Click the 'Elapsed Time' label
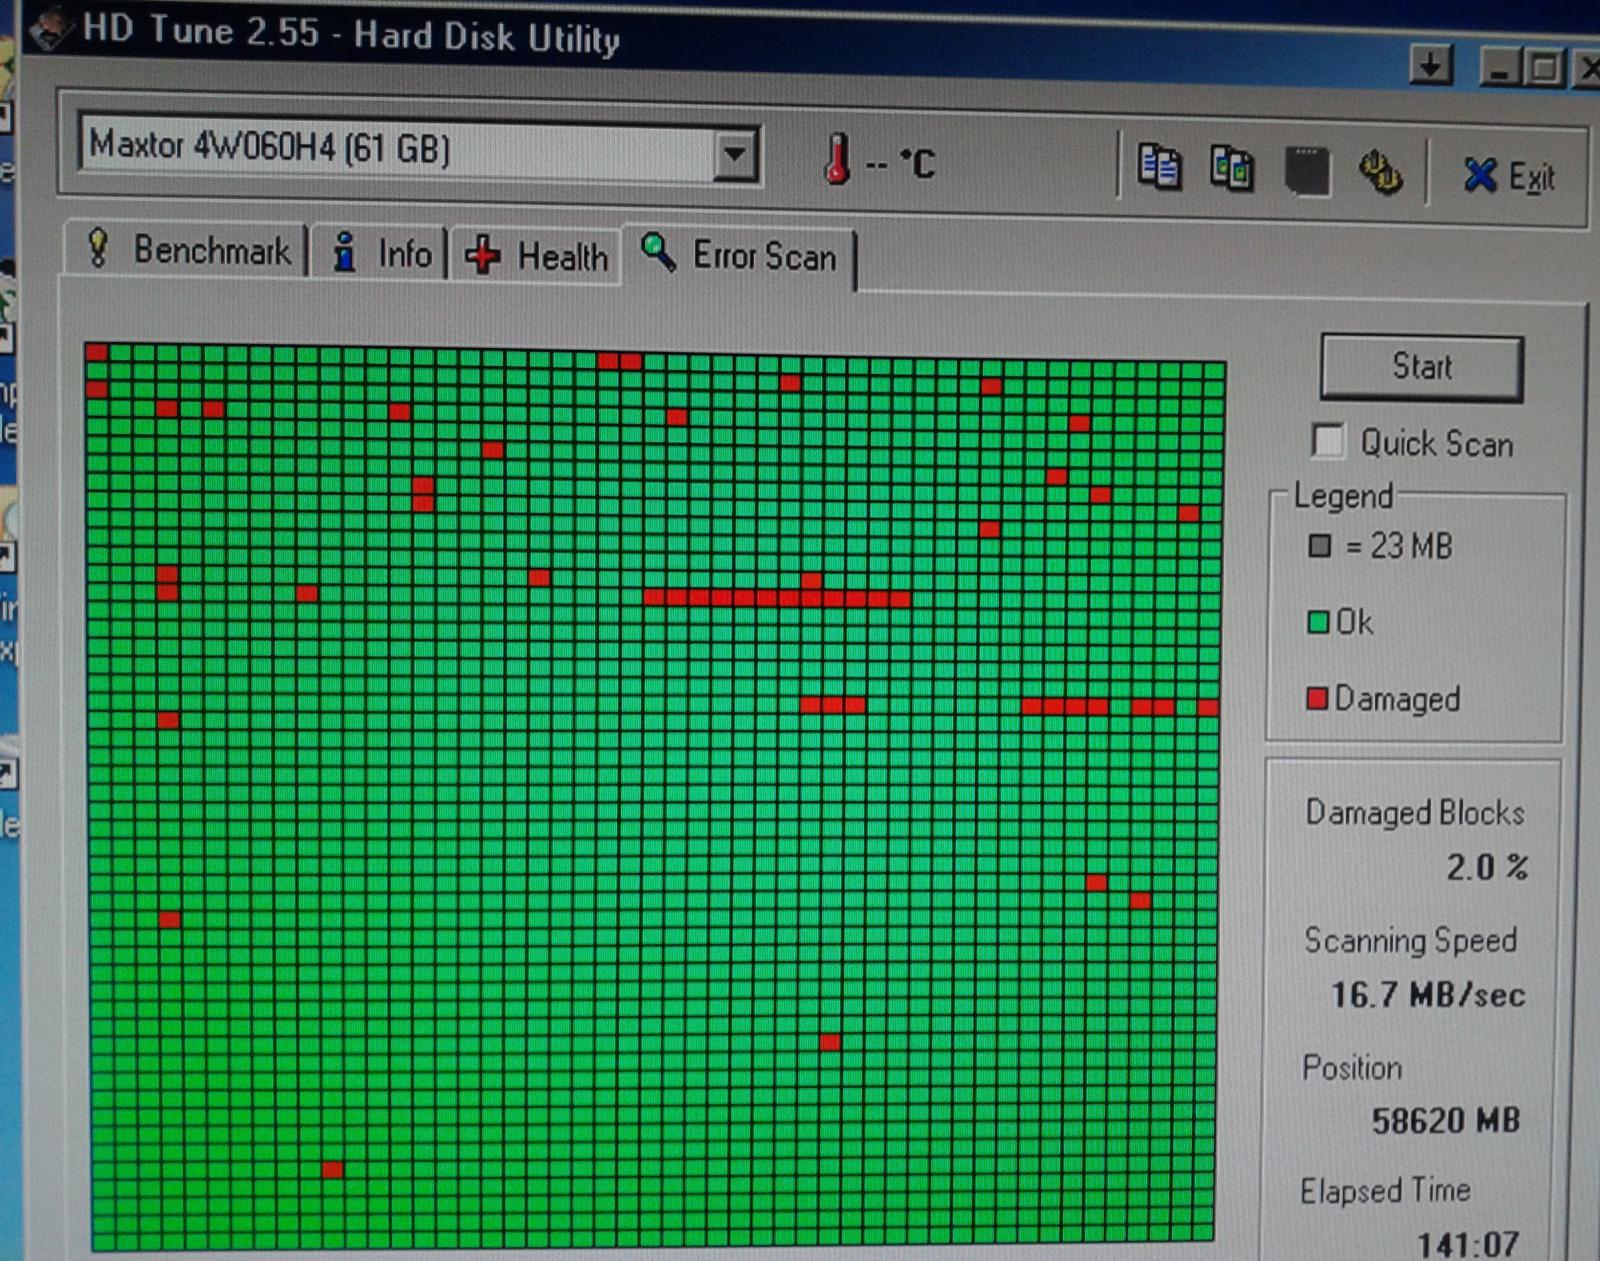The image size is (1600, 1261). click(1385, 1190)
